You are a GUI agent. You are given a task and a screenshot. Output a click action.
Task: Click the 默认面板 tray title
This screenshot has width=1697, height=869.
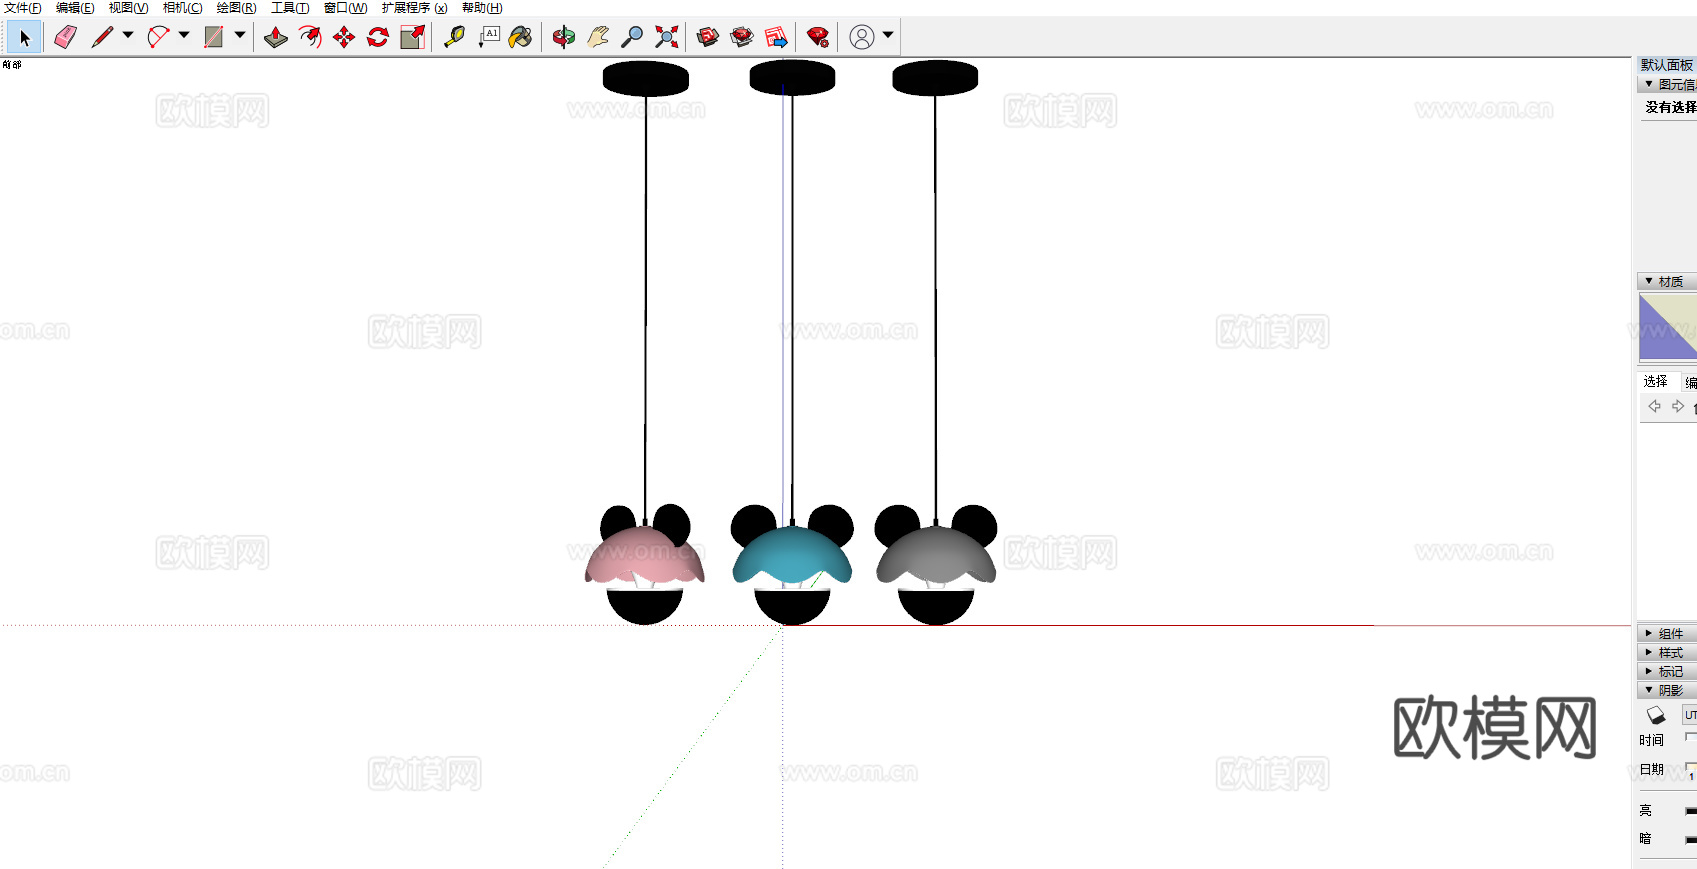click(1667, 65)
